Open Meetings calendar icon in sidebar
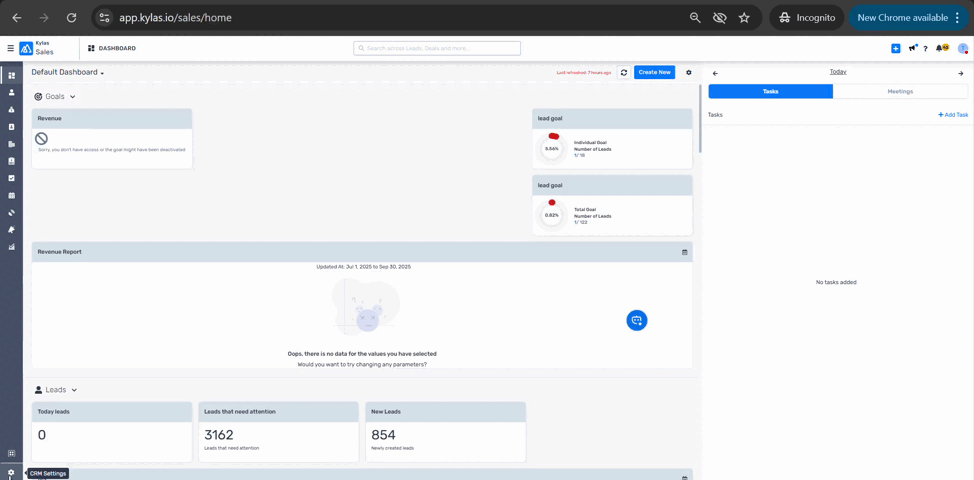Screen dimensions: 974x480 pyautogui.click(x=11, y=195)
